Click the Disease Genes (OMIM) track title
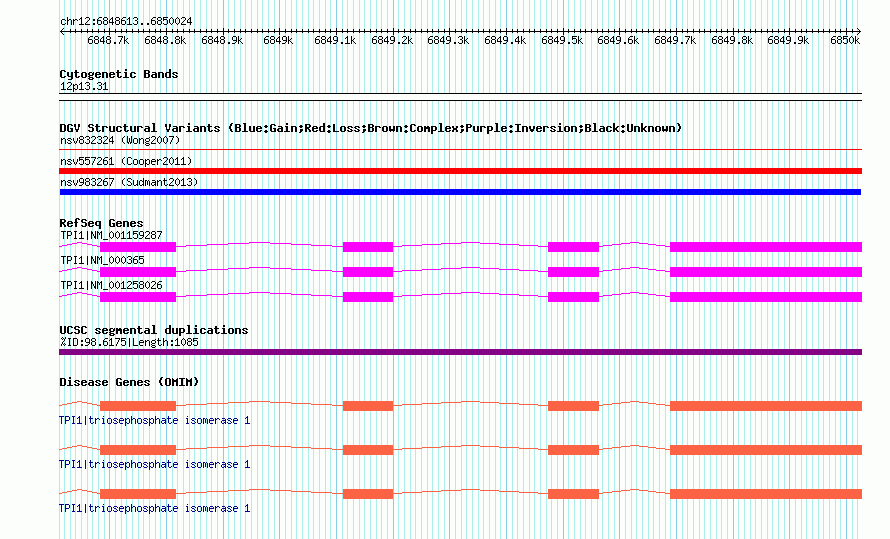 (129, 382)
